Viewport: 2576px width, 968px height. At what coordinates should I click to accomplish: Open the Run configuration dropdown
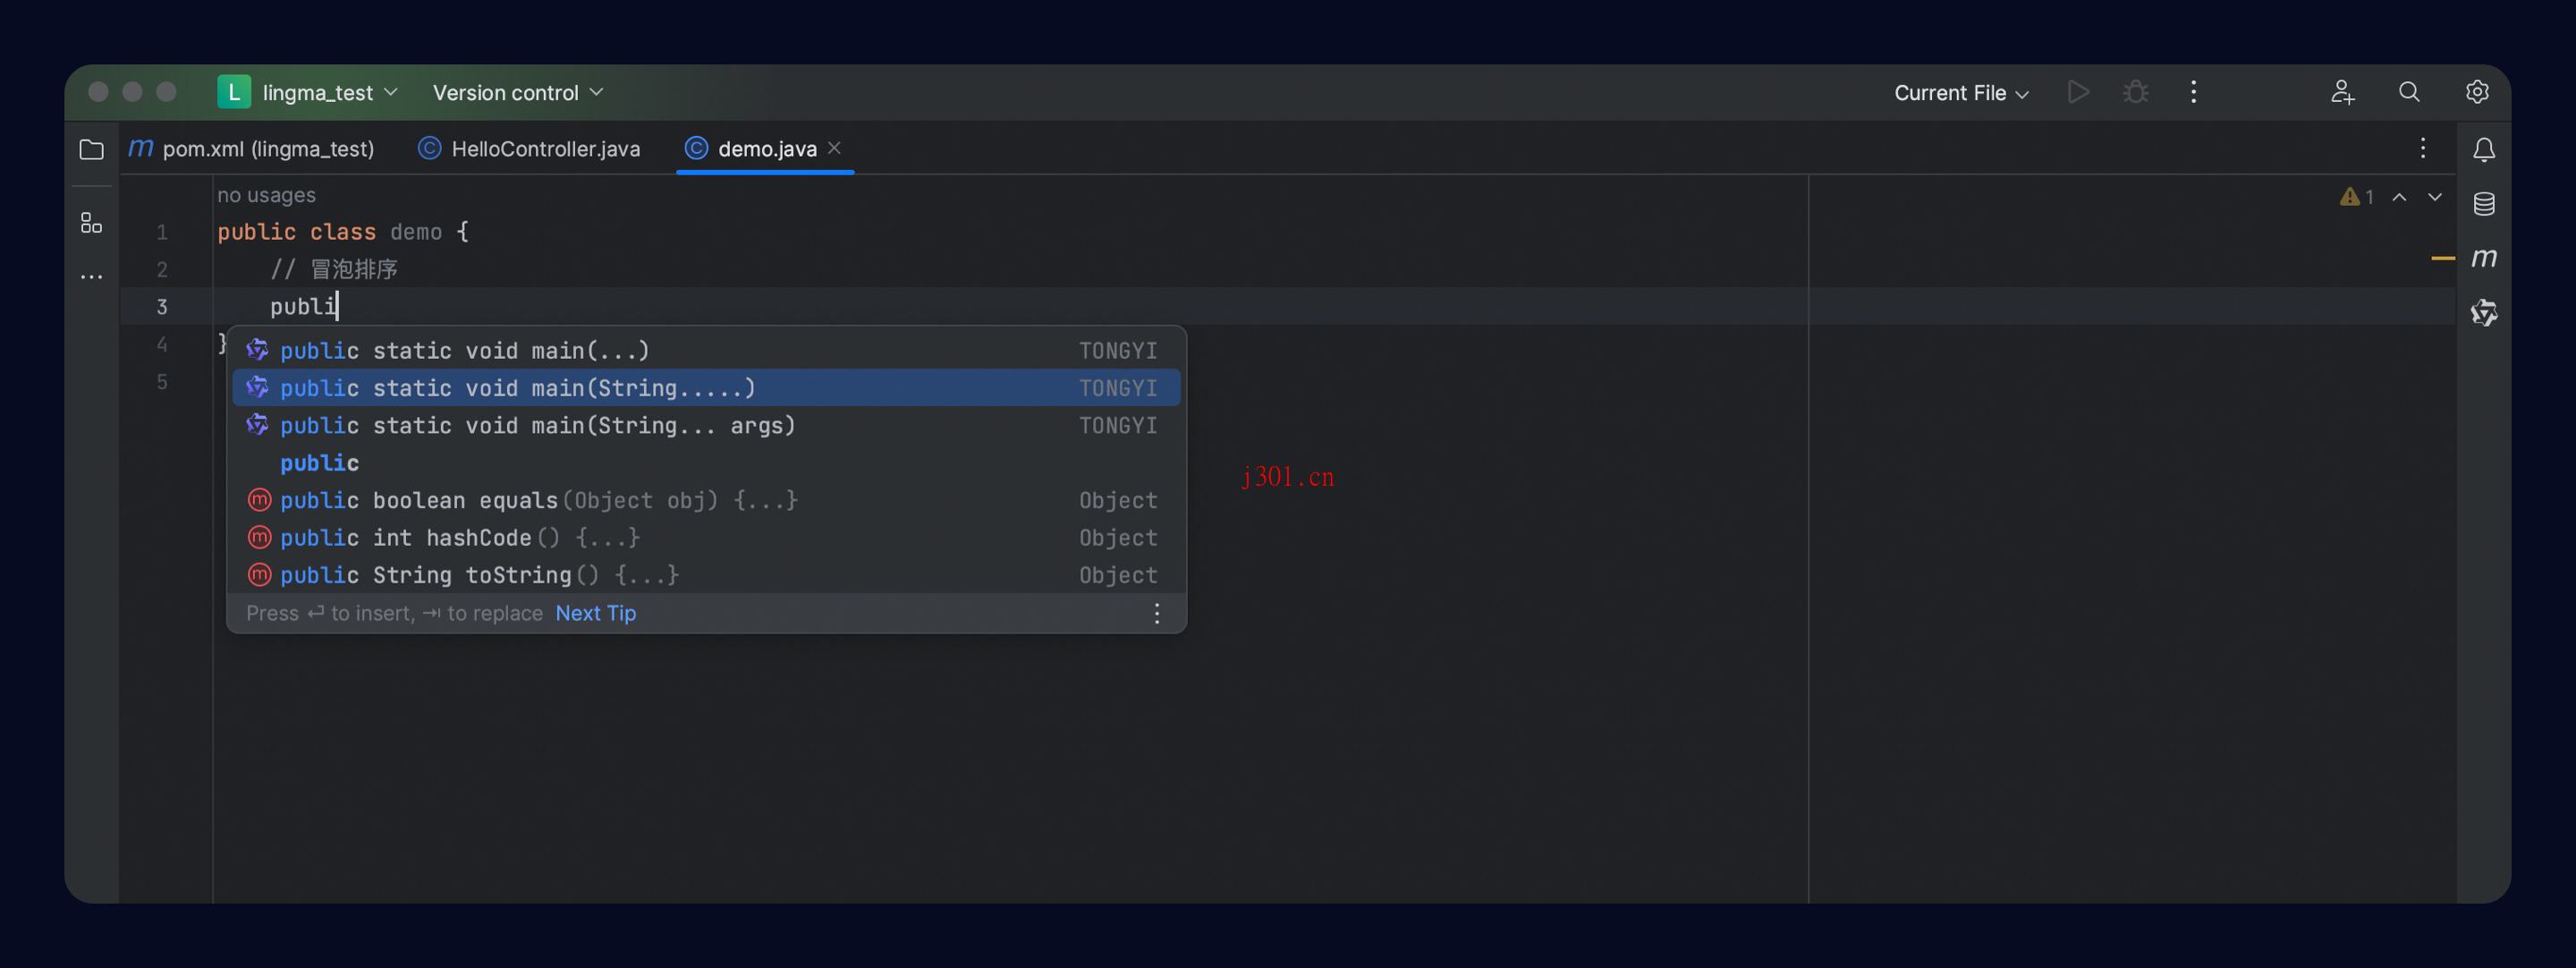coord(1958,90)
